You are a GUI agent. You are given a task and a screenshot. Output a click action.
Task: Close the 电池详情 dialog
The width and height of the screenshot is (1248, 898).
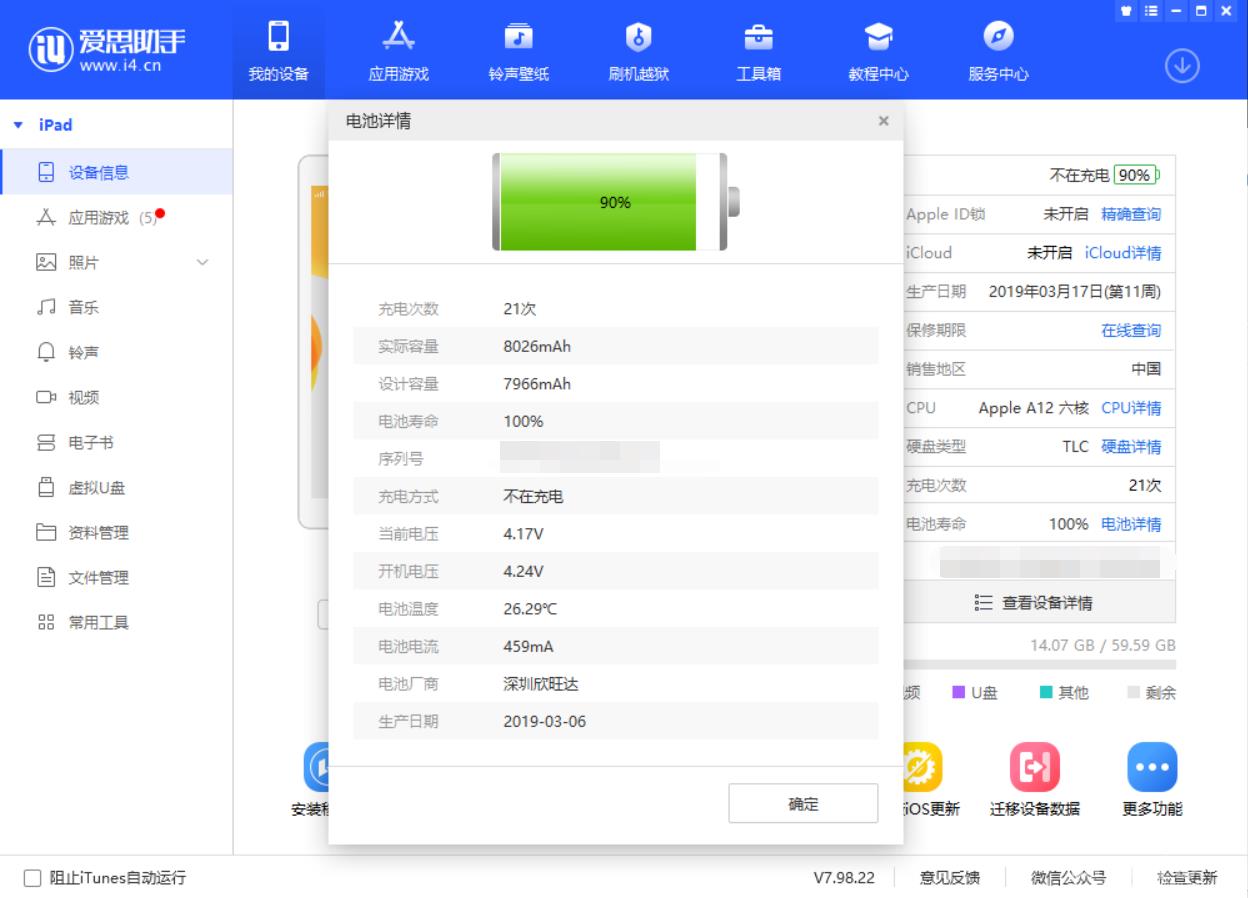tap(883, 120)
